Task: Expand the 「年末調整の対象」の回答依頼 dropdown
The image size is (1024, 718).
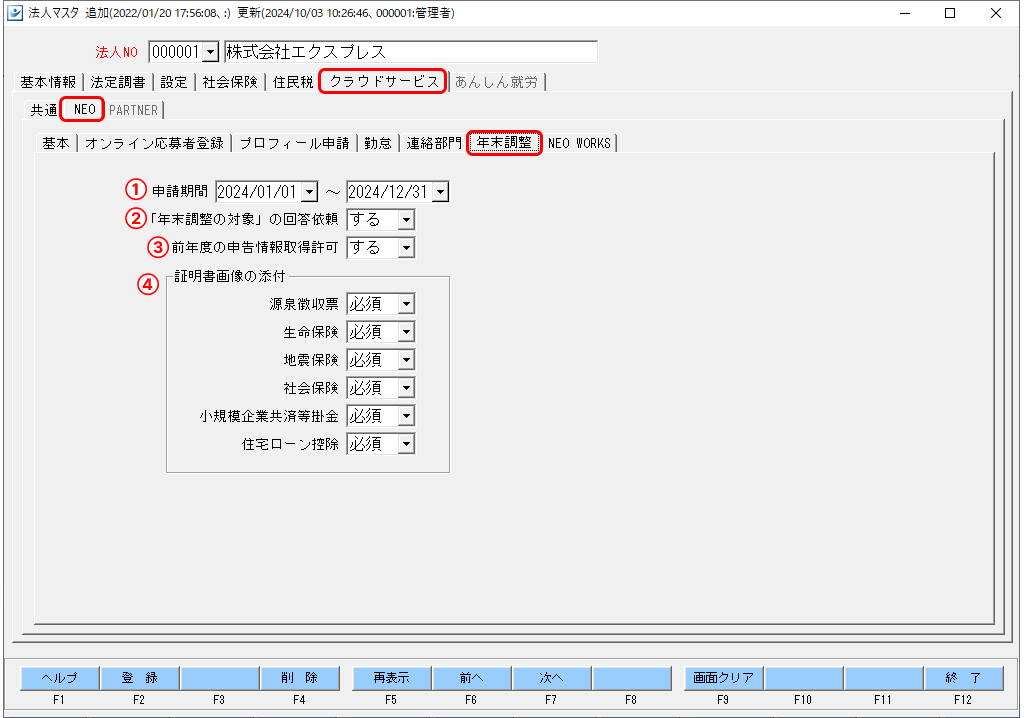Action: pyautogui.click(x=406, y=220)
